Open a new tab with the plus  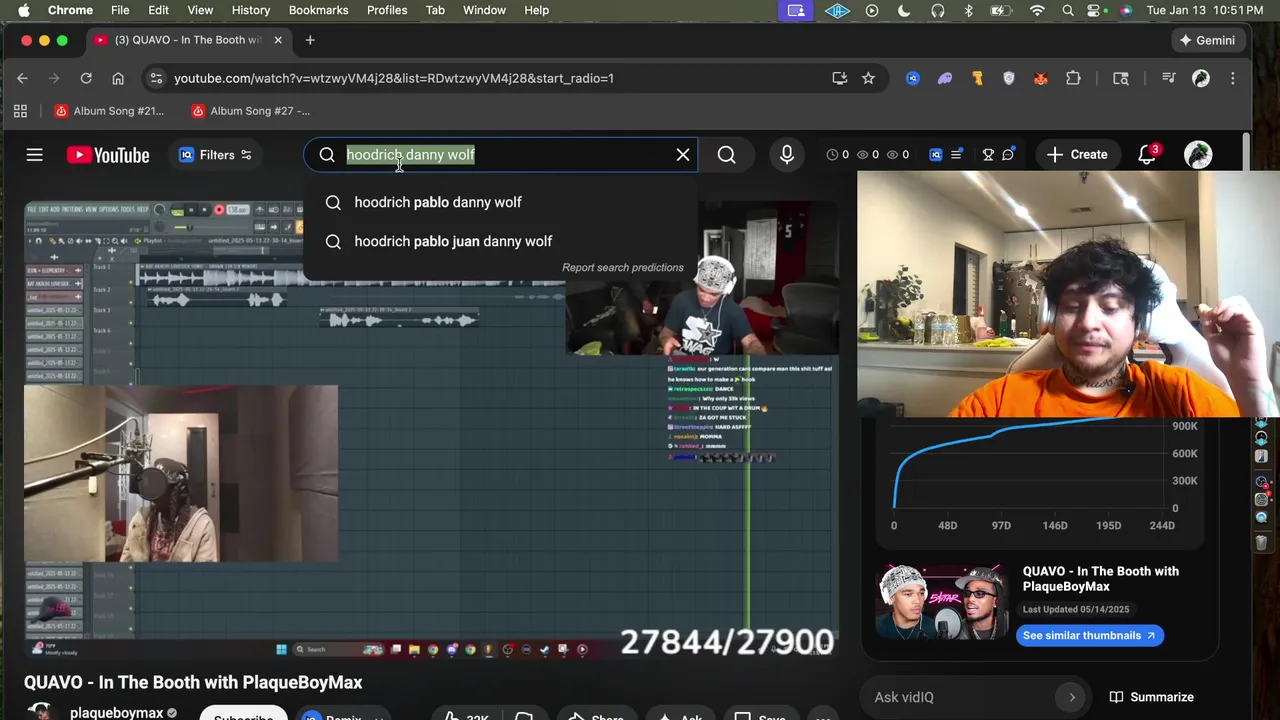point(310,40)
